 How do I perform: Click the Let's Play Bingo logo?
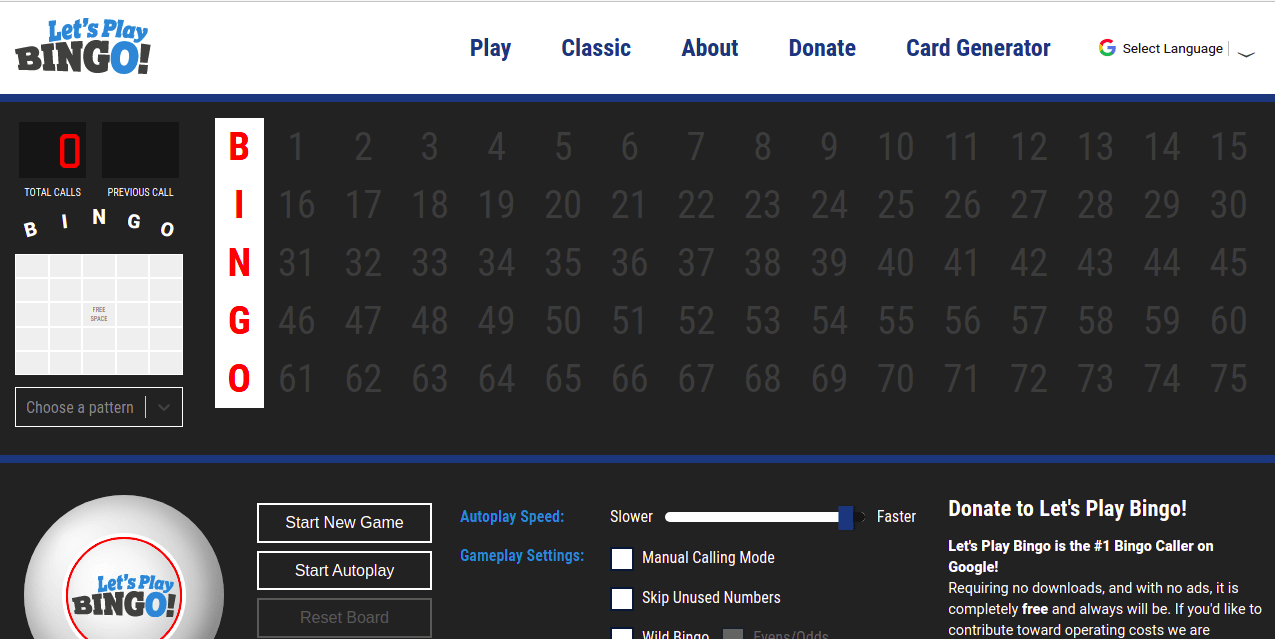click(x=82, y=46)
